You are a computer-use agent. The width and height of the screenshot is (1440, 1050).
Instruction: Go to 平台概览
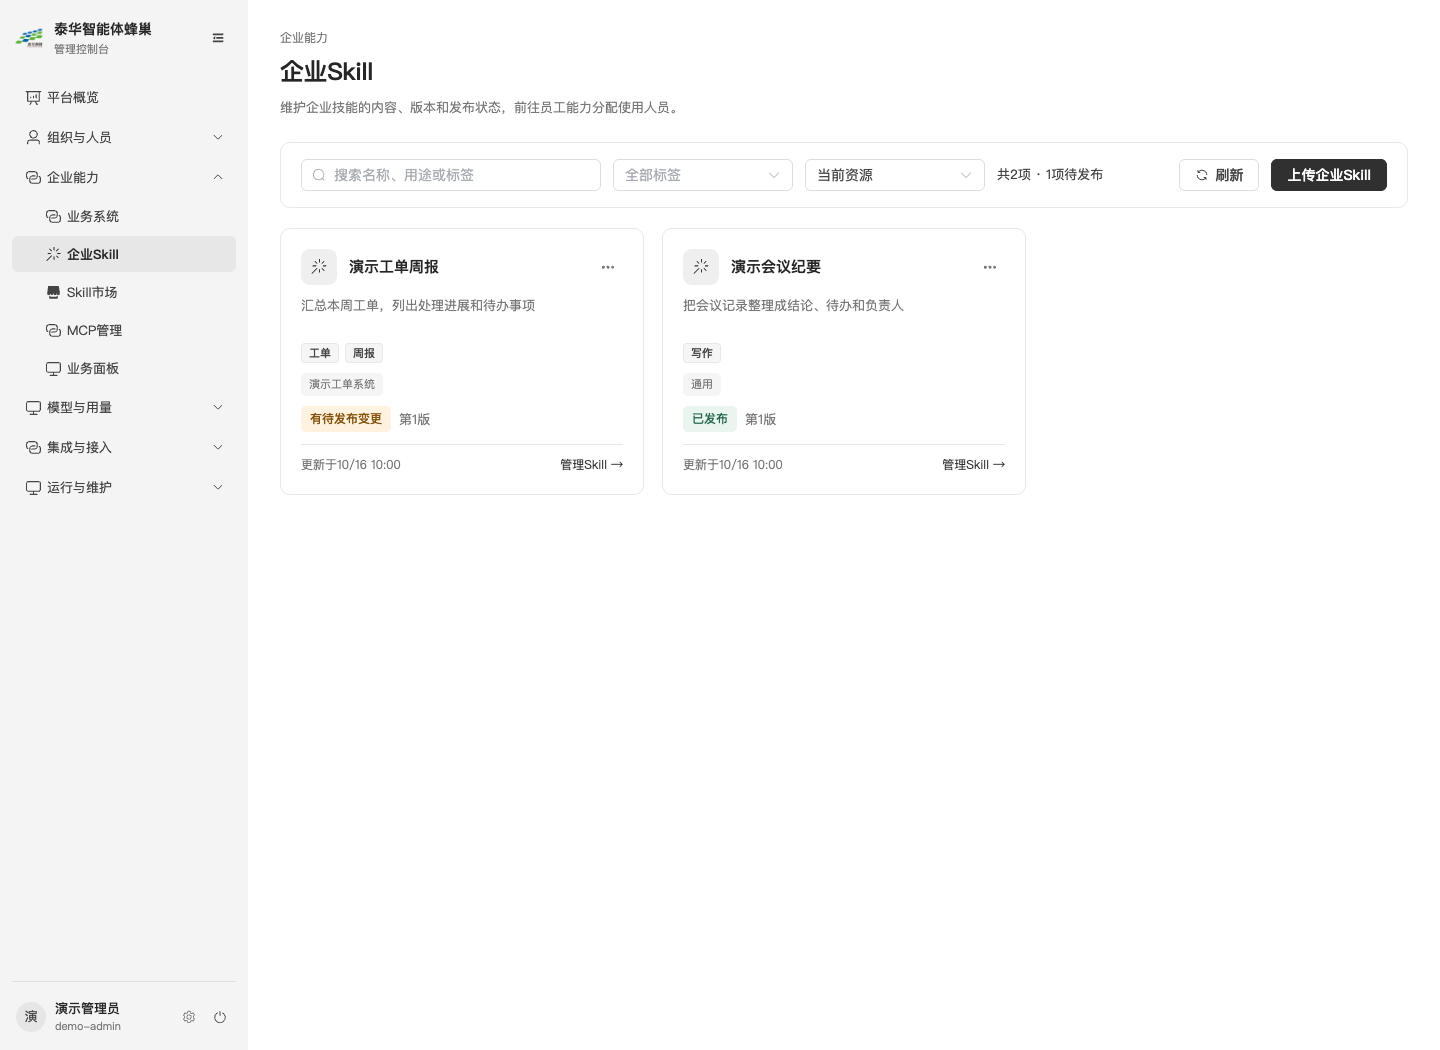coord(124,97)
